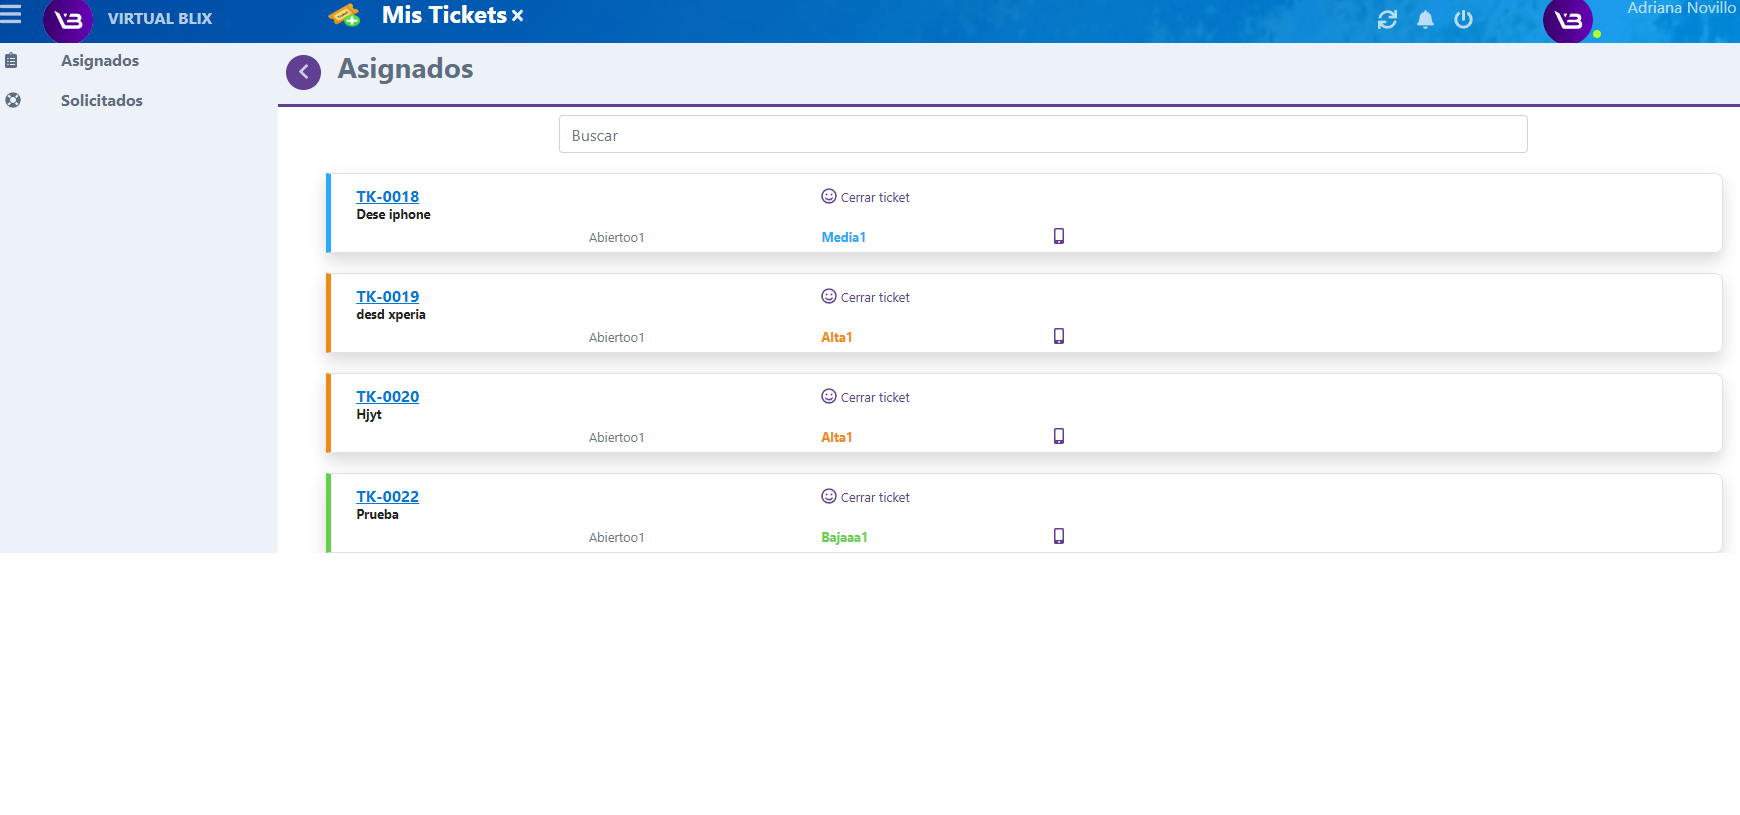
Task: Click the ticket icon beside Mis Tickets
Action: point(344,16)
